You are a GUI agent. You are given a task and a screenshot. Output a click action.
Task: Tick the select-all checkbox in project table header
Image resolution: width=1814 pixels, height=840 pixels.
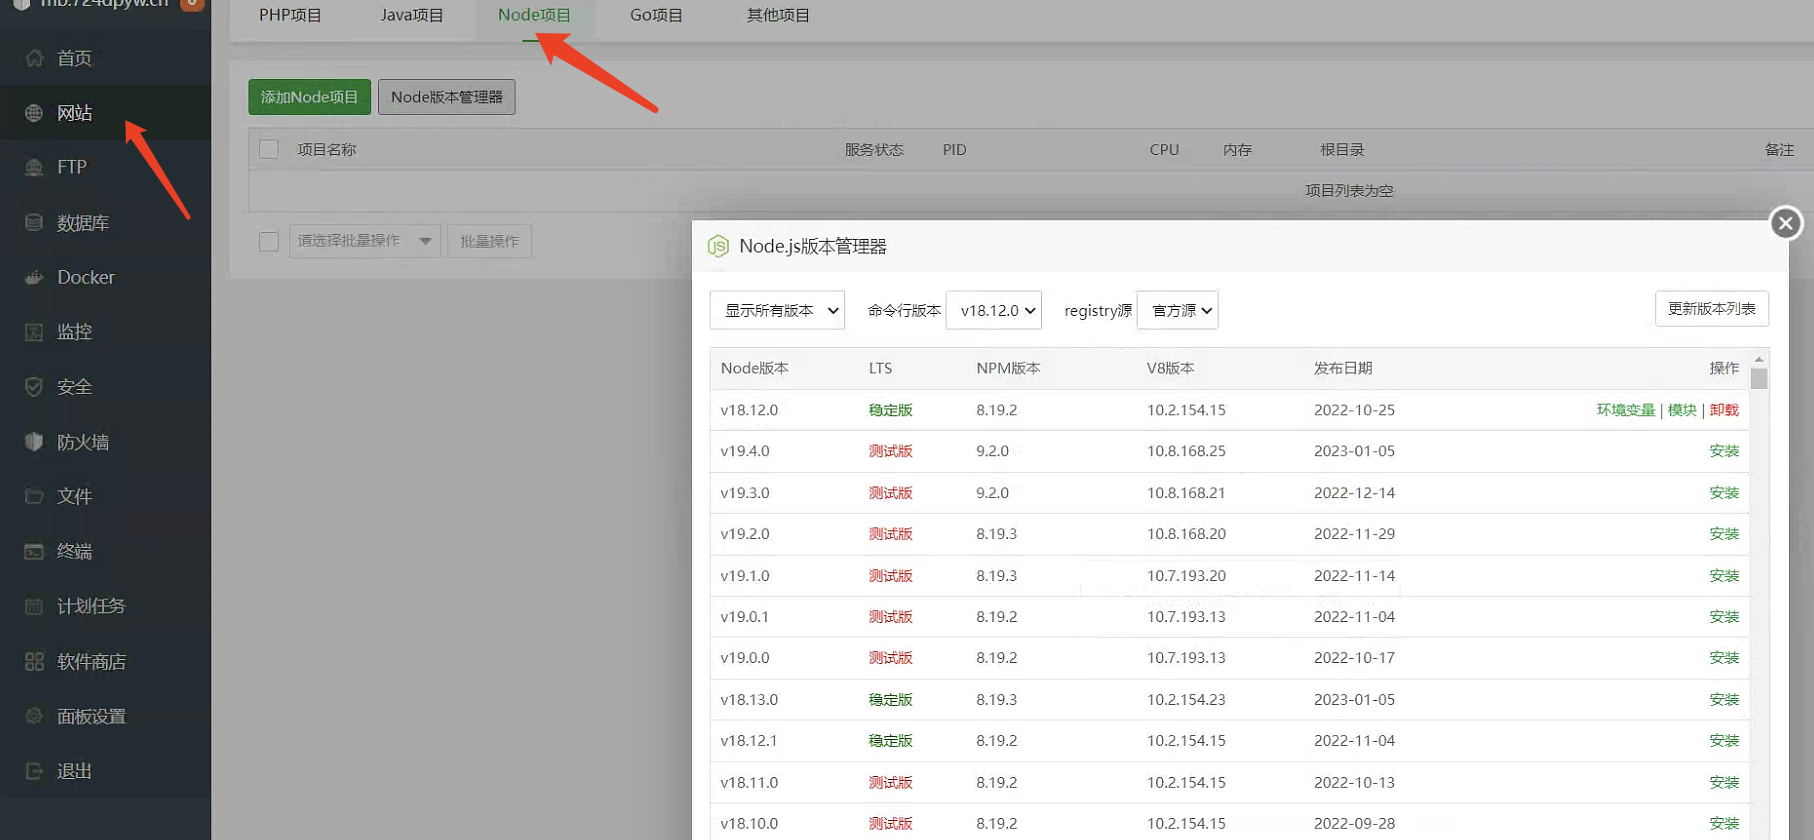[269, 149]
